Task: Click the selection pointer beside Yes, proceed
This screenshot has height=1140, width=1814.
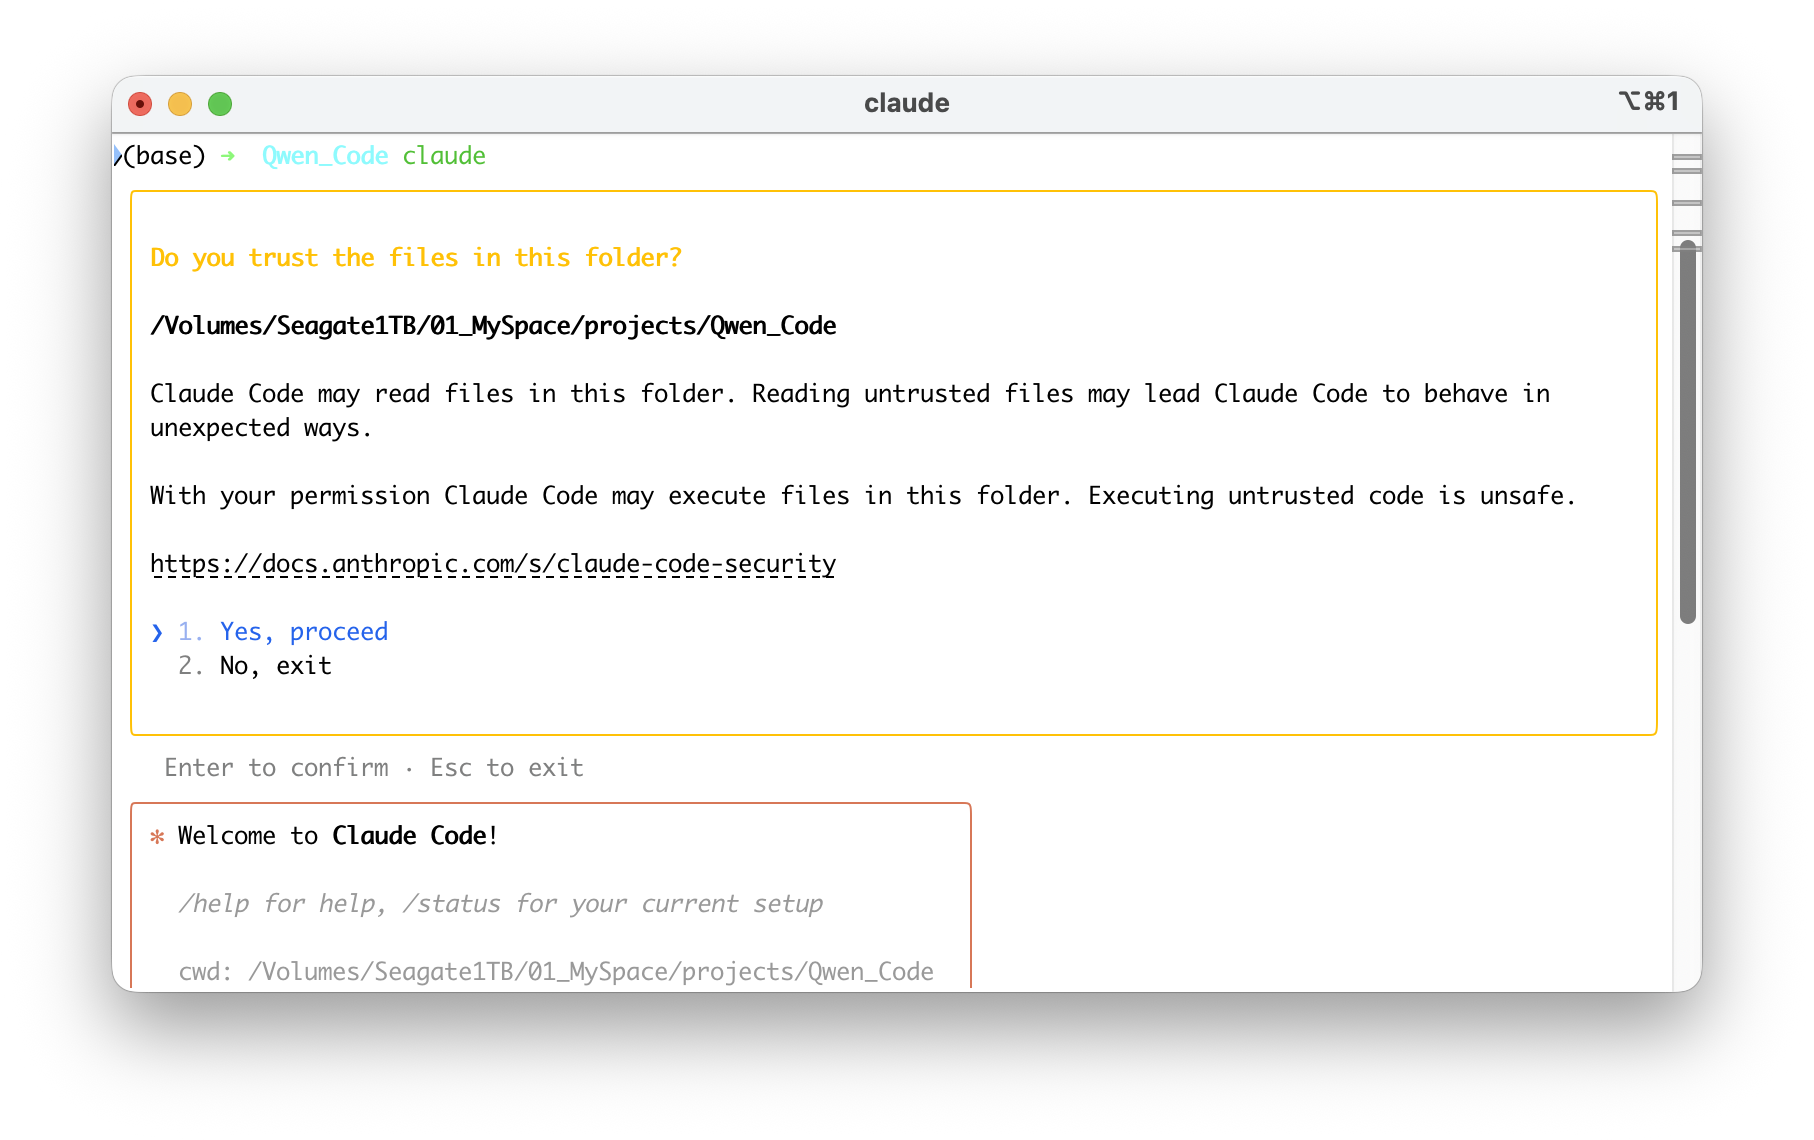Action: [x=158, y=631]
